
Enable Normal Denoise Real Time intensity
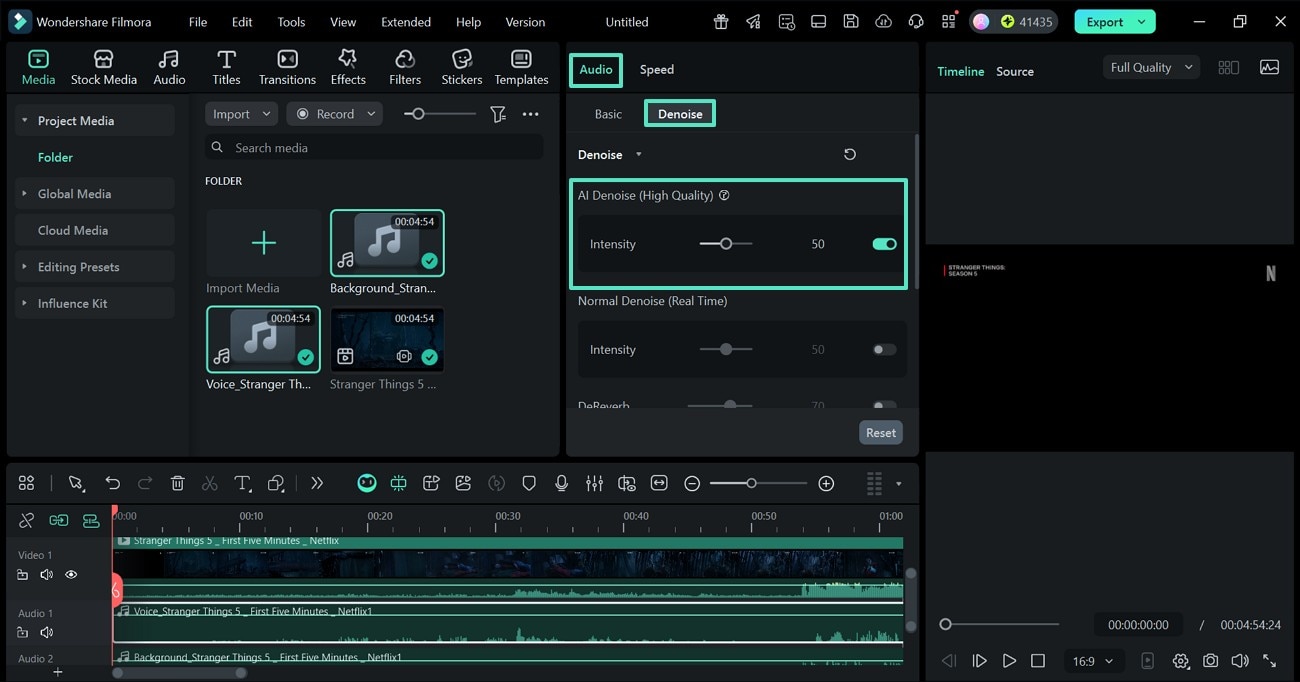click(x=883, y=349)
